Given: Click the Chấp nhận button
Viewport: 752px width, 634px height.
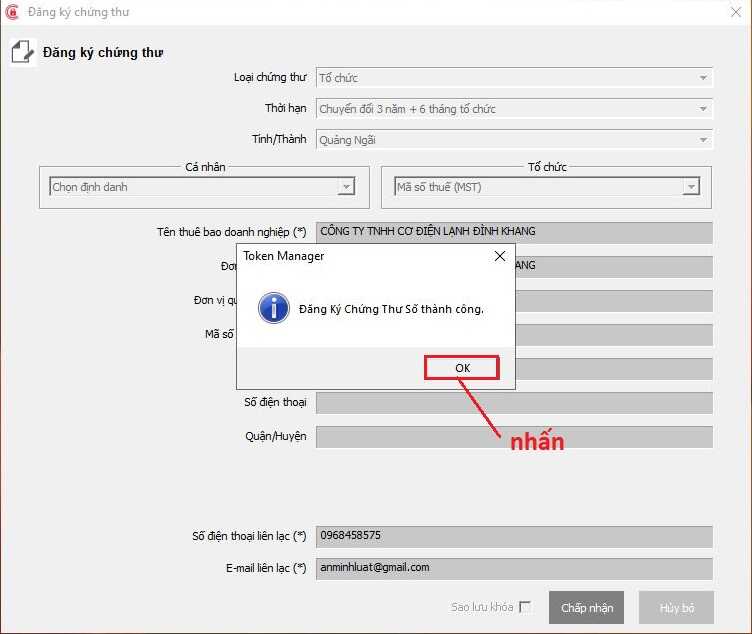Looking at the screenshot, I should [x=587, y=608].
